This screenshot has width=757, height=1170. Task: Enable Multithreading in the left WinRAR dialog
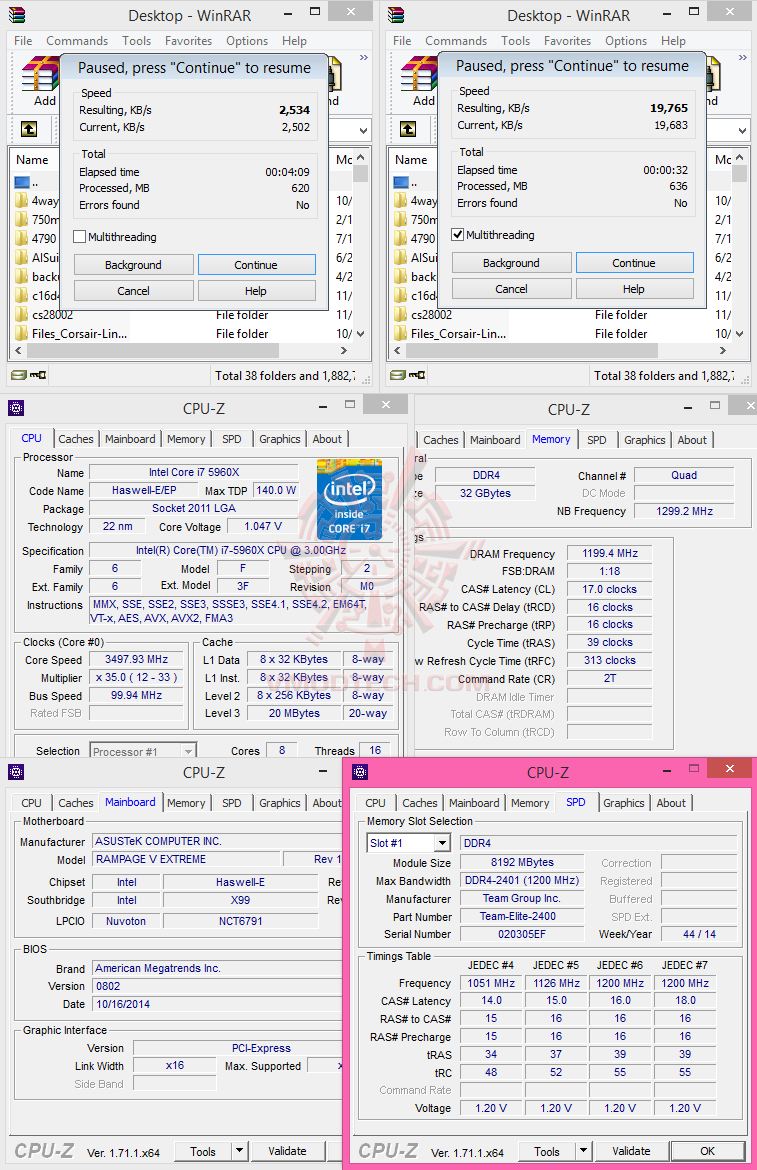pos(80,237)
